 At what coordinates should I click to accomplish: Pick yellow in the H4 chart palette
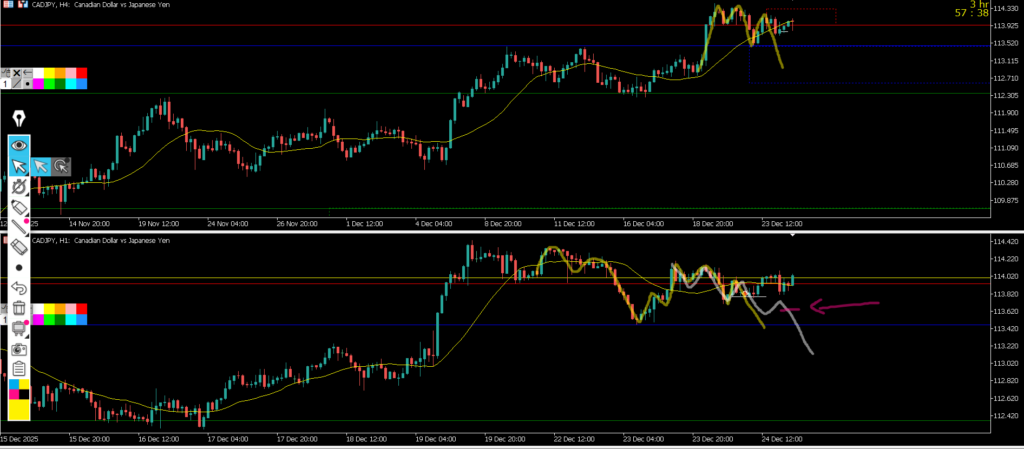click(x=49, y=73)
